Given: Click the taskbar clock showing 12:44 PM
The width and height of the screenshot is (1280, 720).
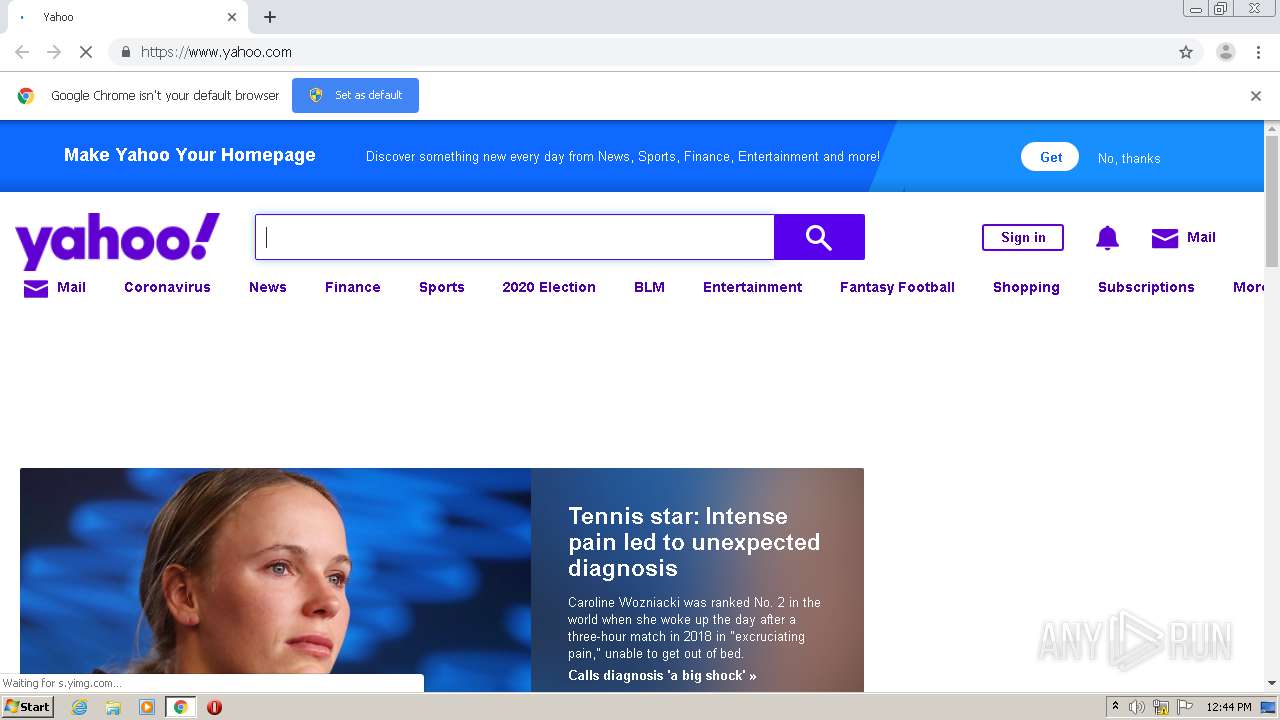Looking at the screenshot, I should [x=1229, y=707].
